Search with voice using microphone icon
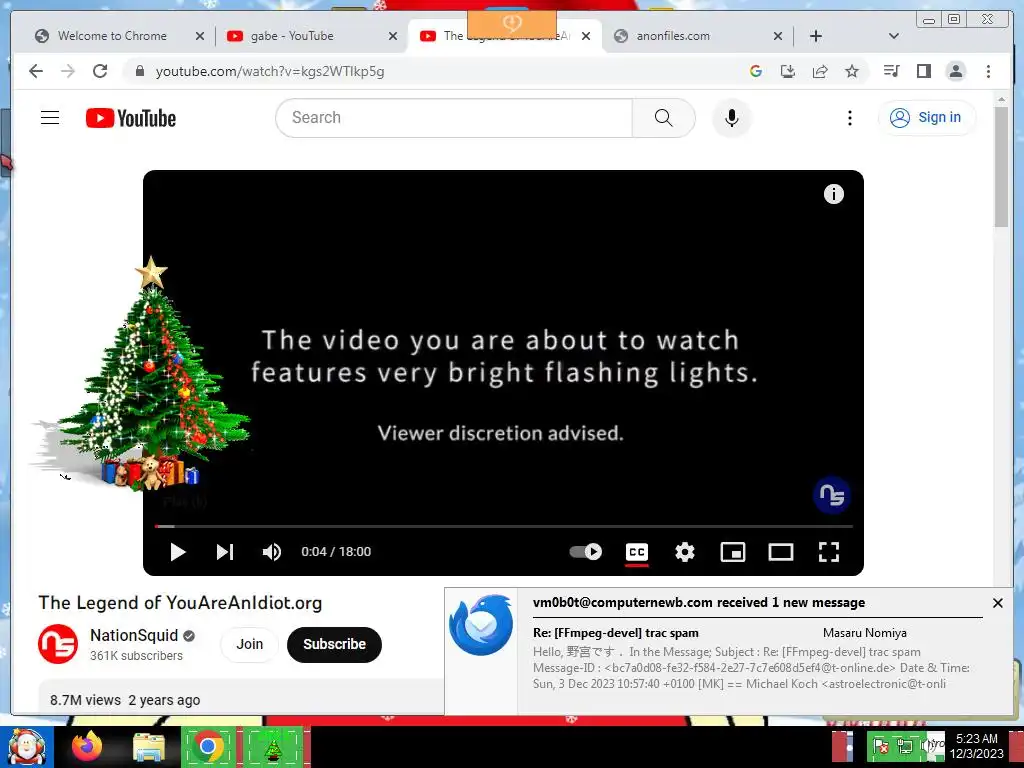The image size is (1024, 768). click(731, 118)
